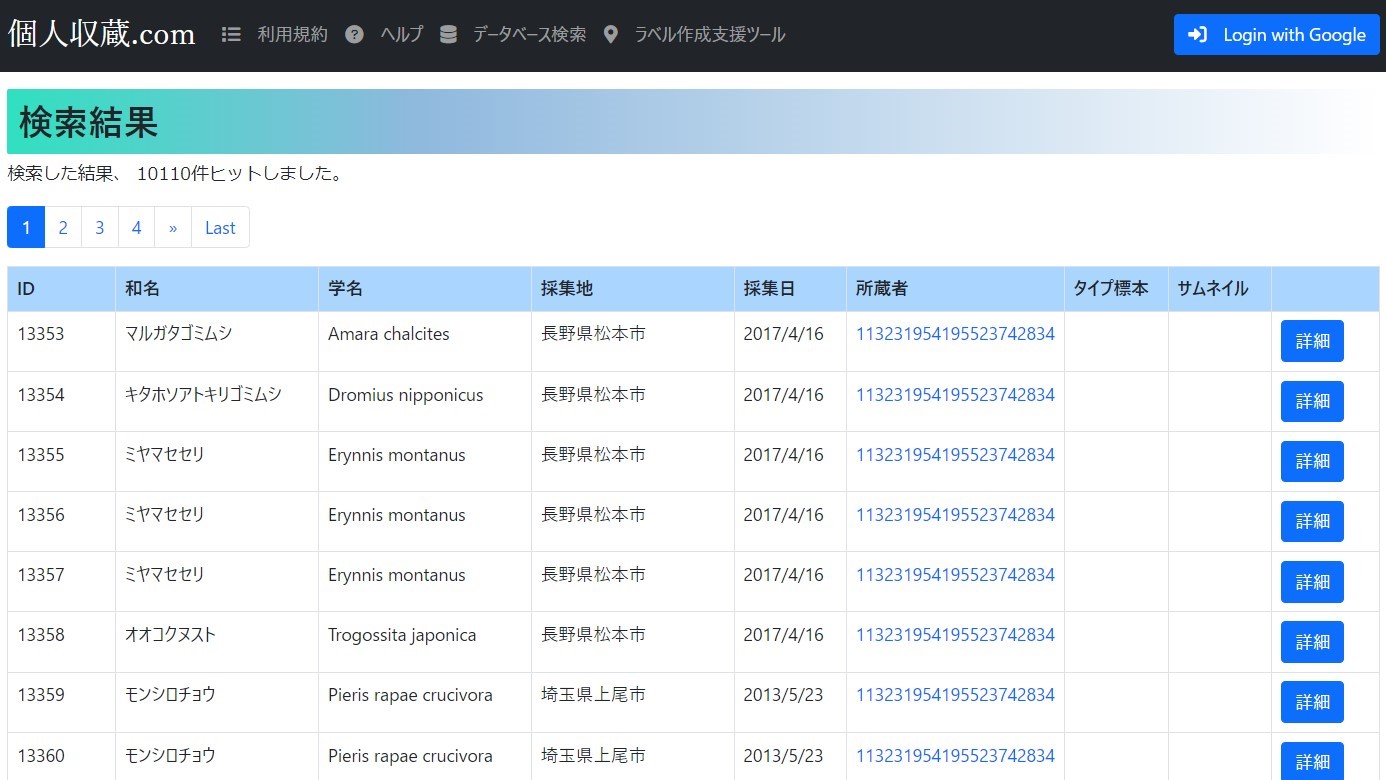
Task: Click the » next page arrow
Action: 173,228
